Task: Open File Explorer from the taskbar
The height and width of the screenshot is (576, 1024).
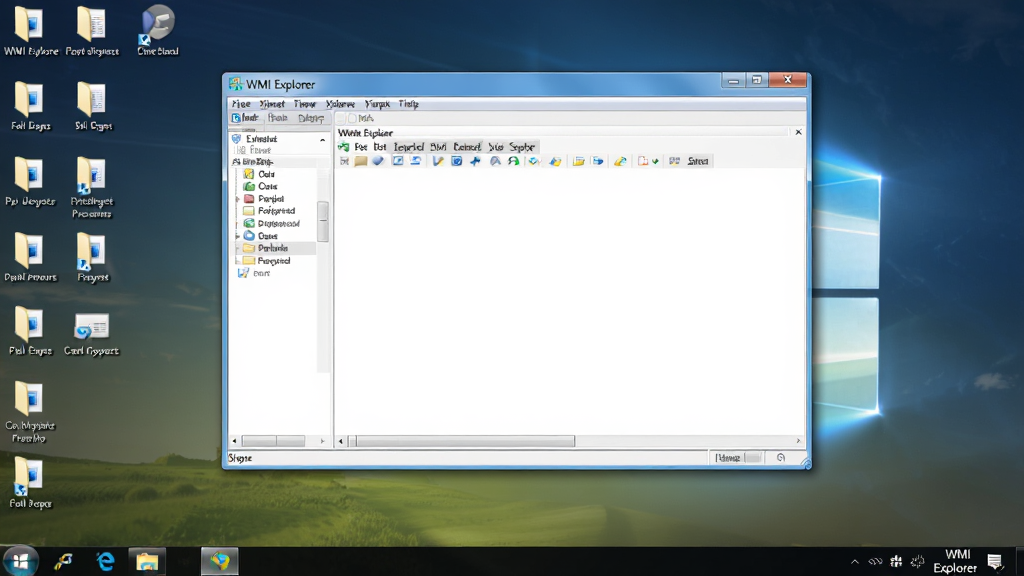Action: tap(147, 561)
